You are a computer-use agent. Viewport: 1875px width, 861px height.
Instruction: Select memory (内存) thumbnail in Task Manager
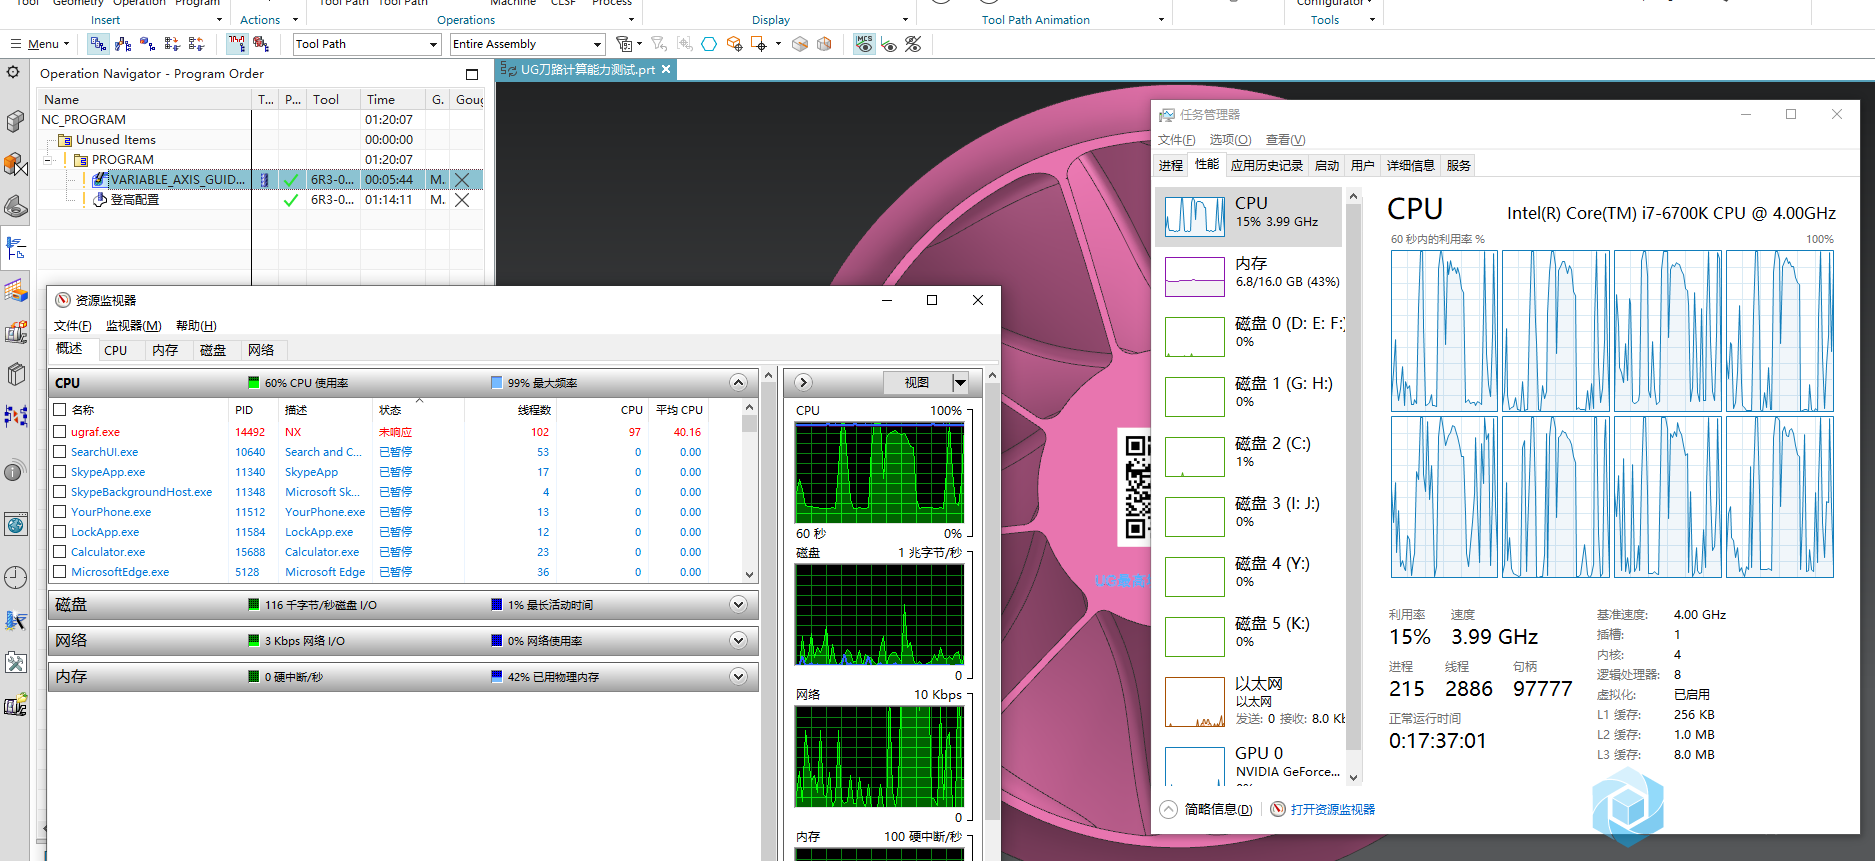(x=1194, y=276)
